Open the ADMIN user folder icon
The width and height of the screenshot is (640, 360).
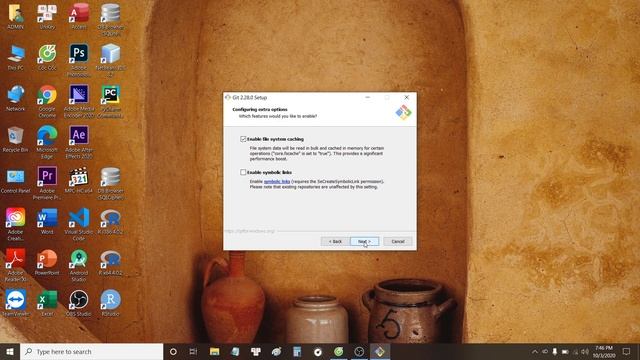(x=16, y=17)
